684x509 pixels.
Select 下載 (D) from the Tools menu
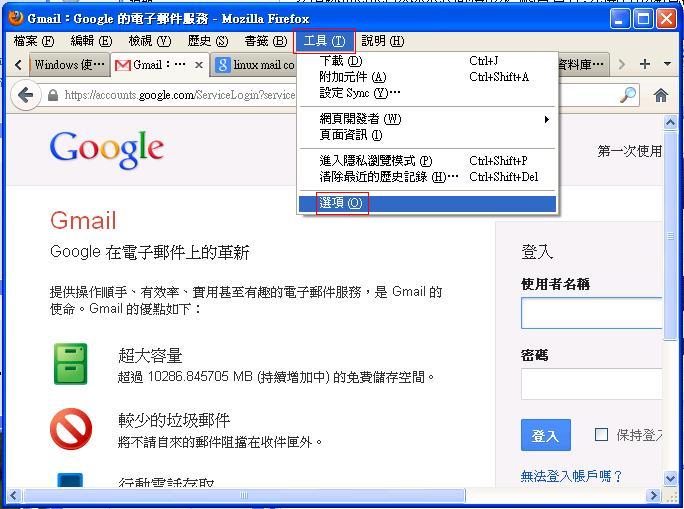(x=428, y=61)
